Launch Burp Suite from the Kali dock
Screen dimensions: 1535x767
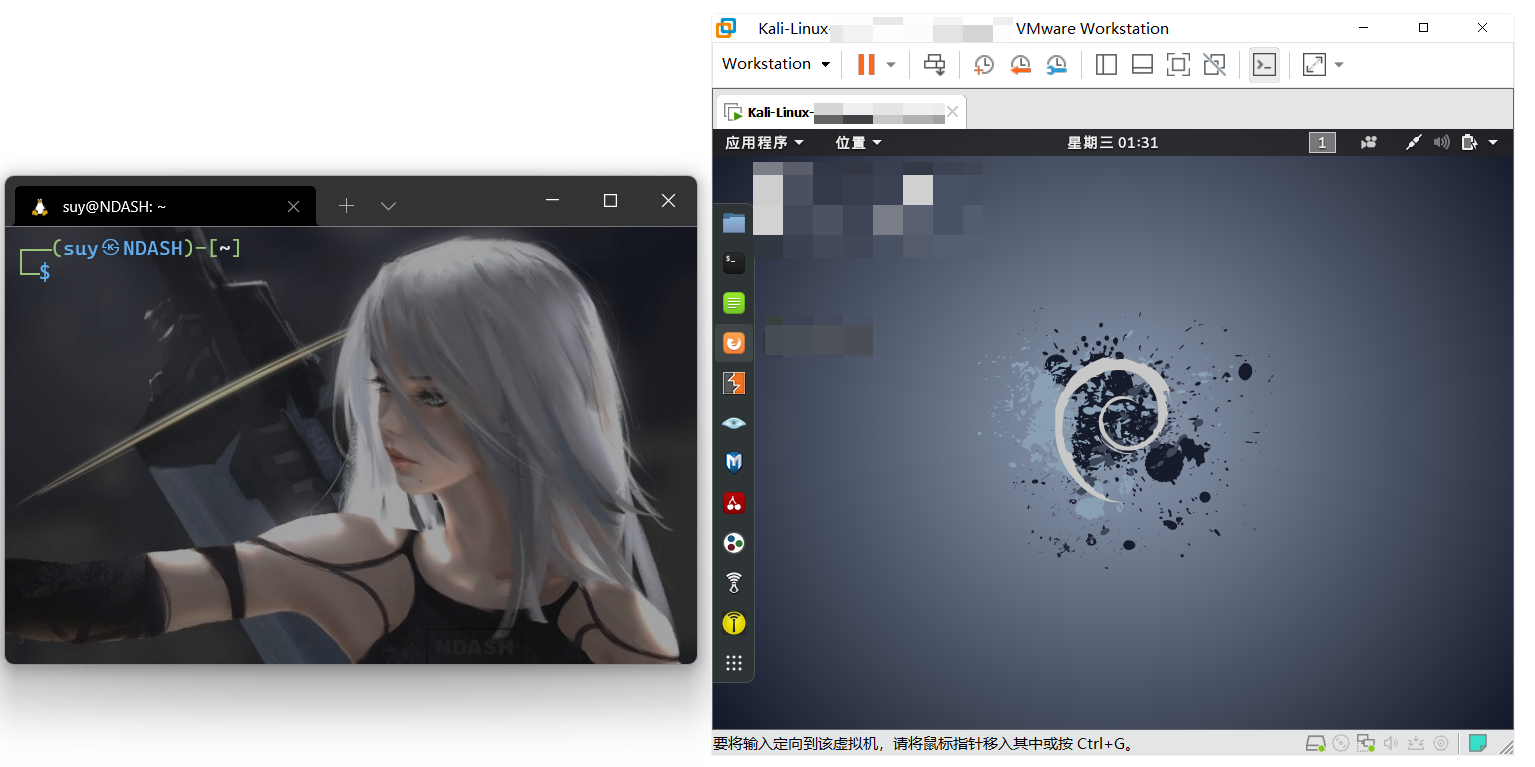point(734,383)
